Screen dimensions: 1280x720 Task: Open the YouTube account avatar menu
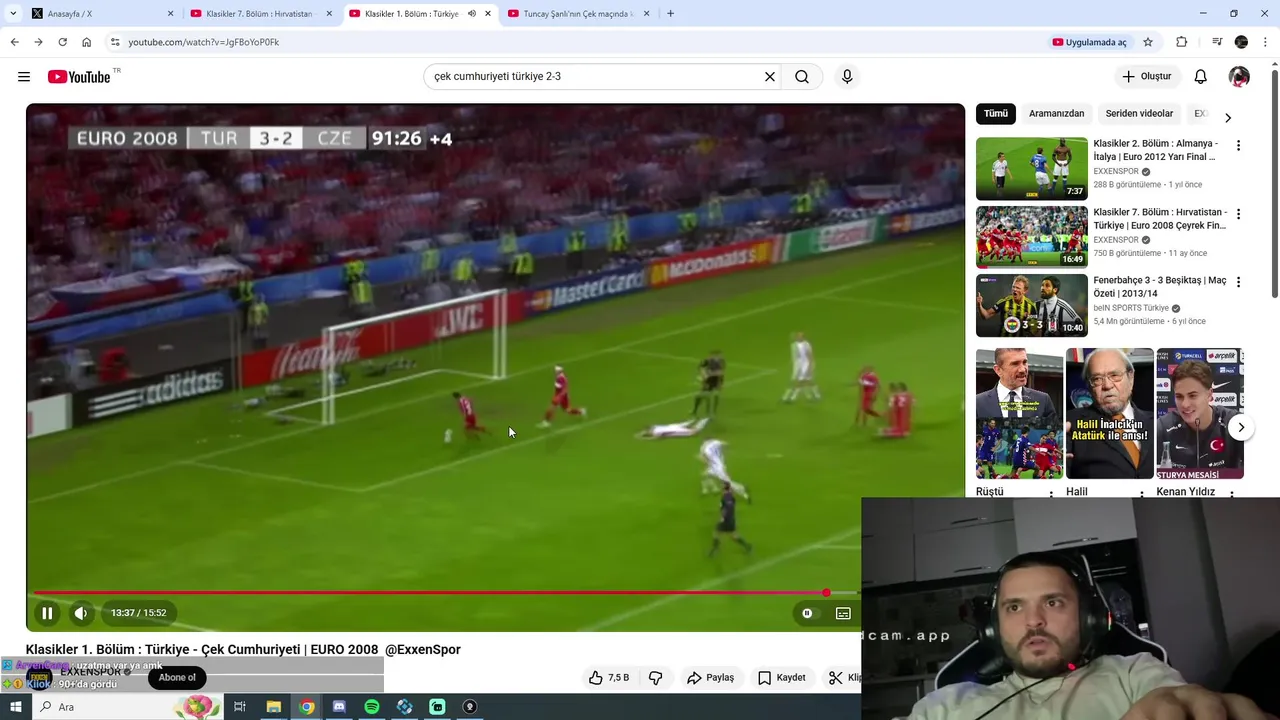coord(1239,77)
